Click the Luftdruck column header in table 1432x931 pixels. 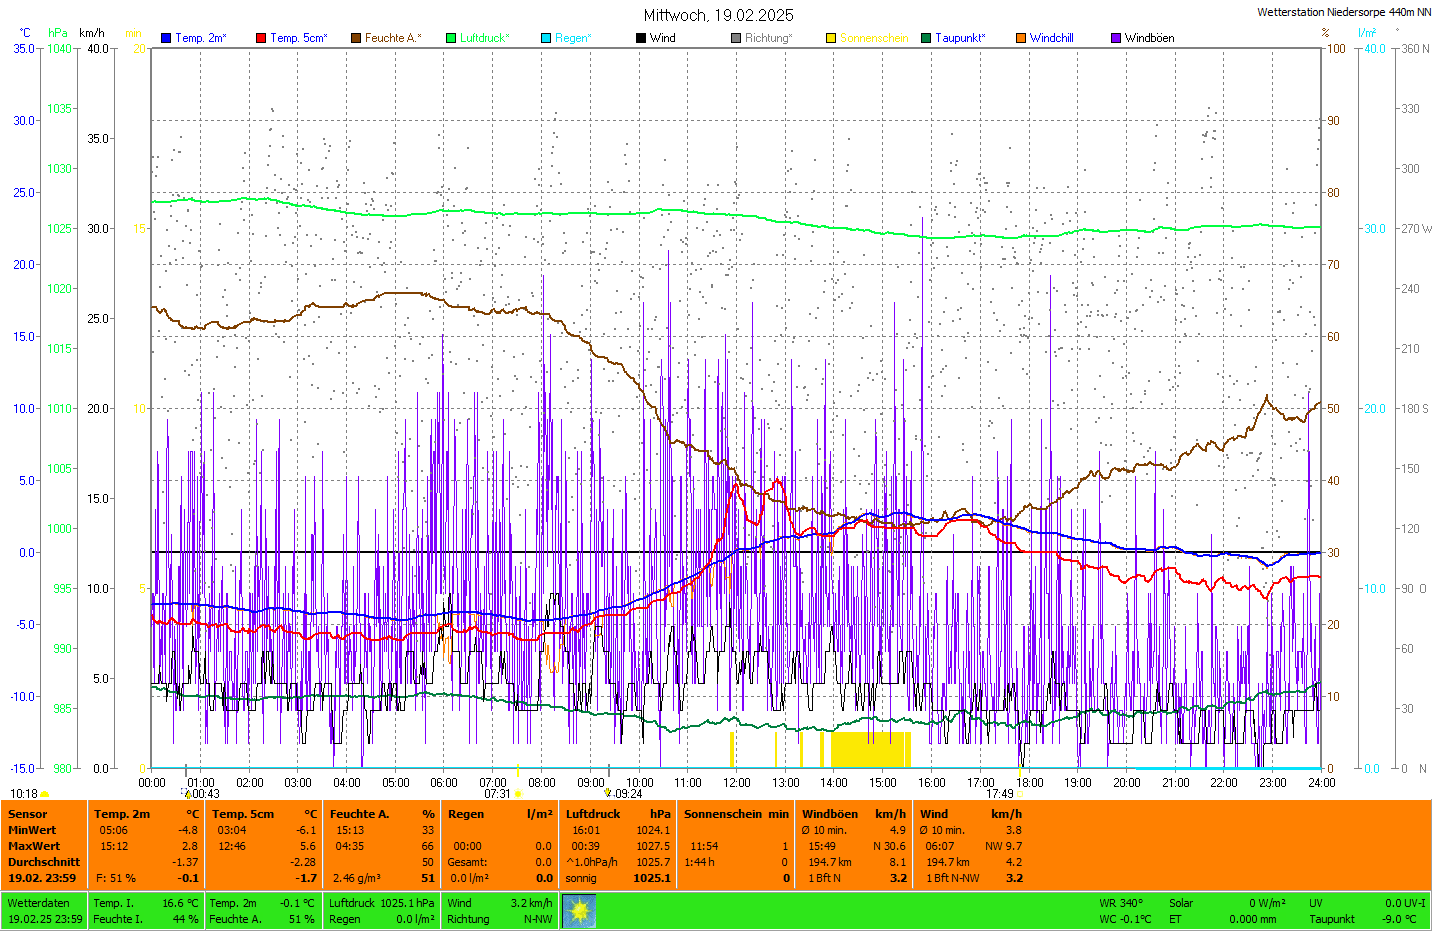click(x=593, y=814)
